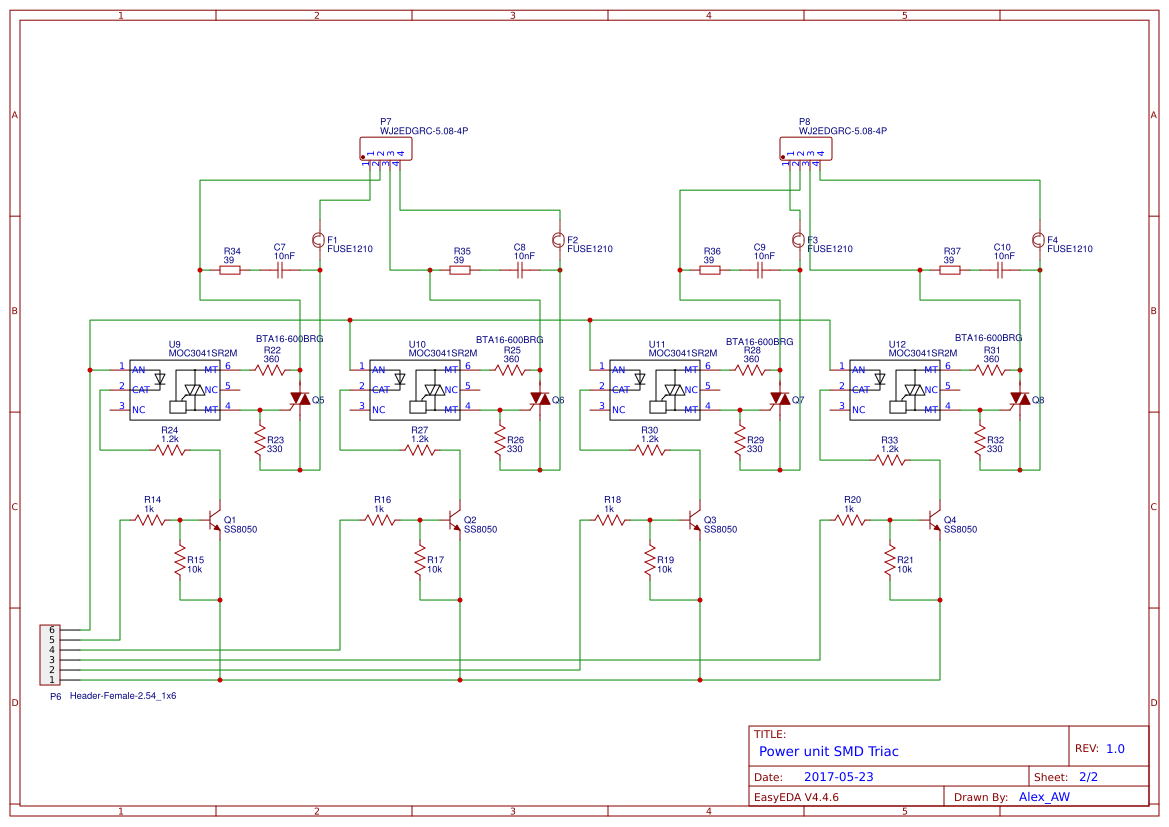Select the triac Q5 symbol
The image size is (1169, 827).
point(300,398)
